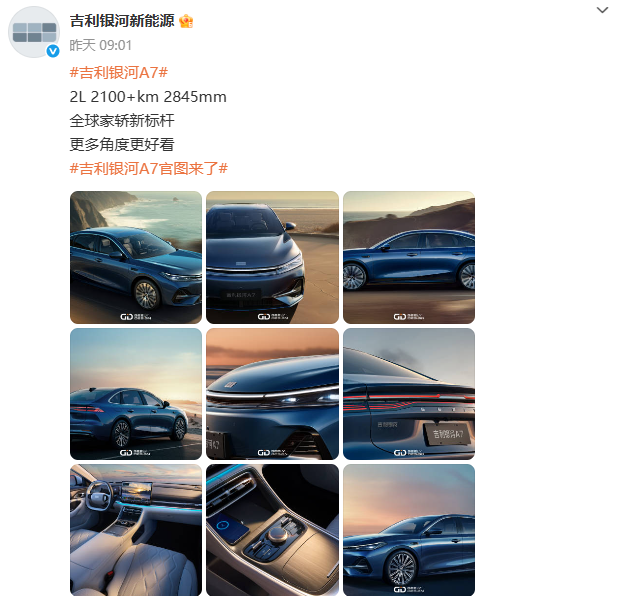617x596 pixels.
Task: Open the rear-quarter sunset car photo
Action: 136,394
